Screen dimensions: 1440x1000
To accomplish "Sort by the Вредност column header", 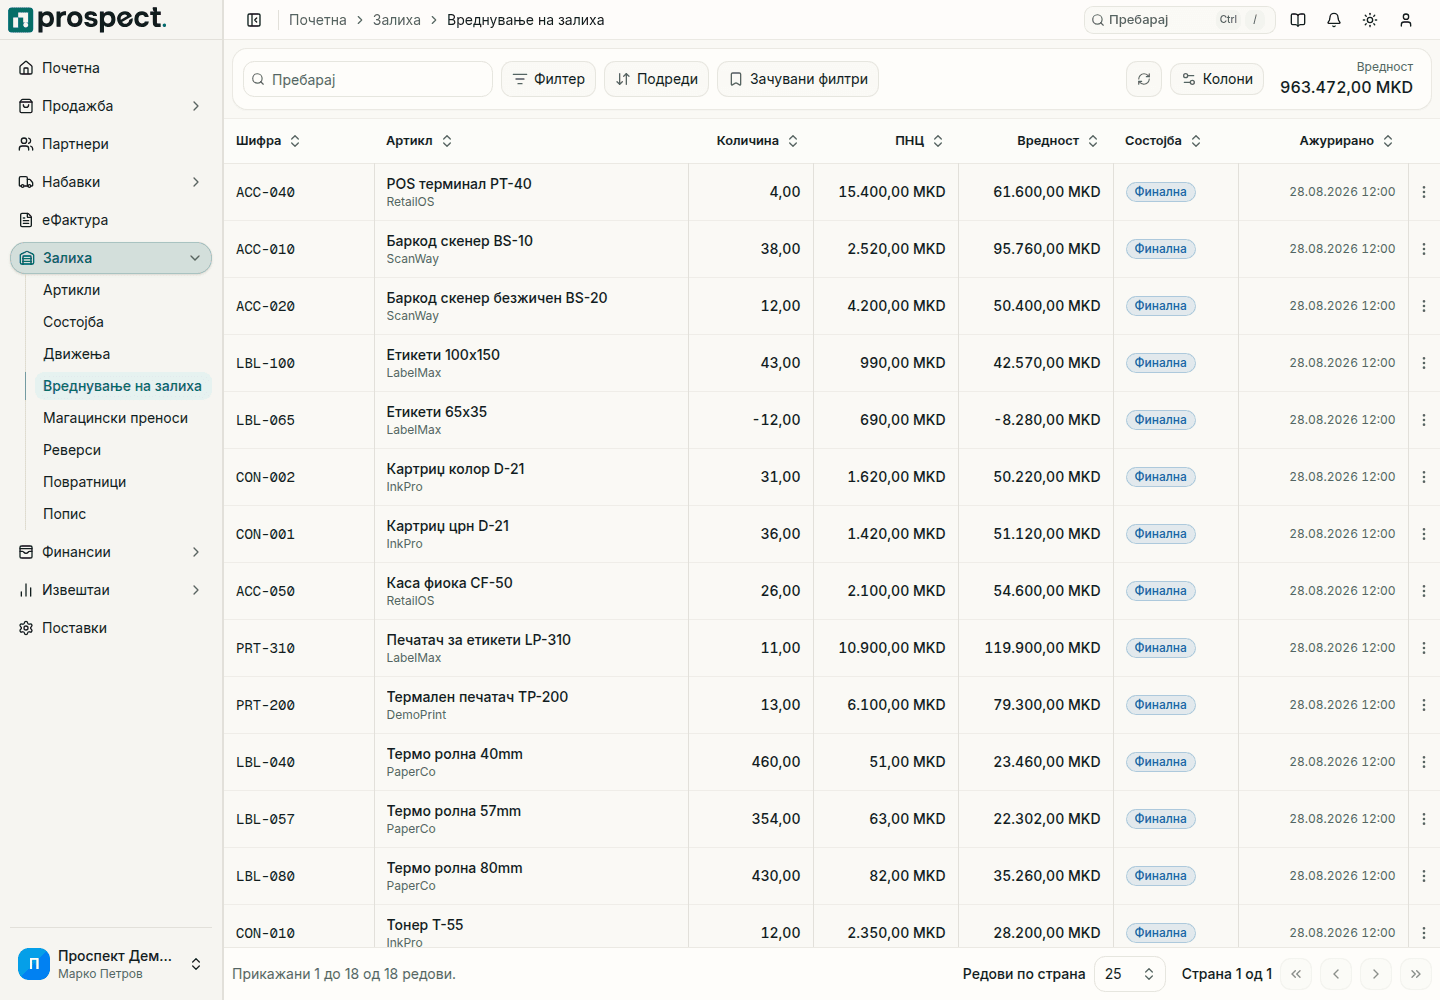I will pyautogui.click(x=1058, y=141).
